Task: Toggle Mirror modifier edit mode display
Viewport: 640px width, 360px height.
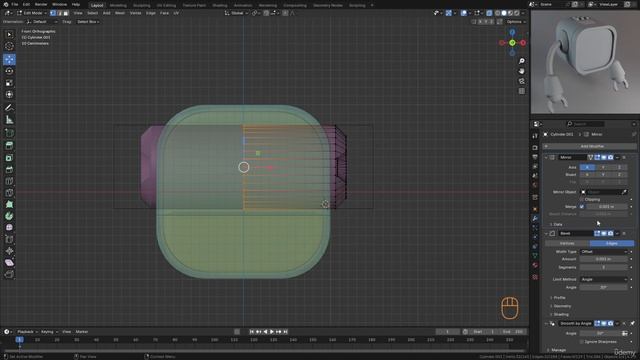Action: pos(597,158)
